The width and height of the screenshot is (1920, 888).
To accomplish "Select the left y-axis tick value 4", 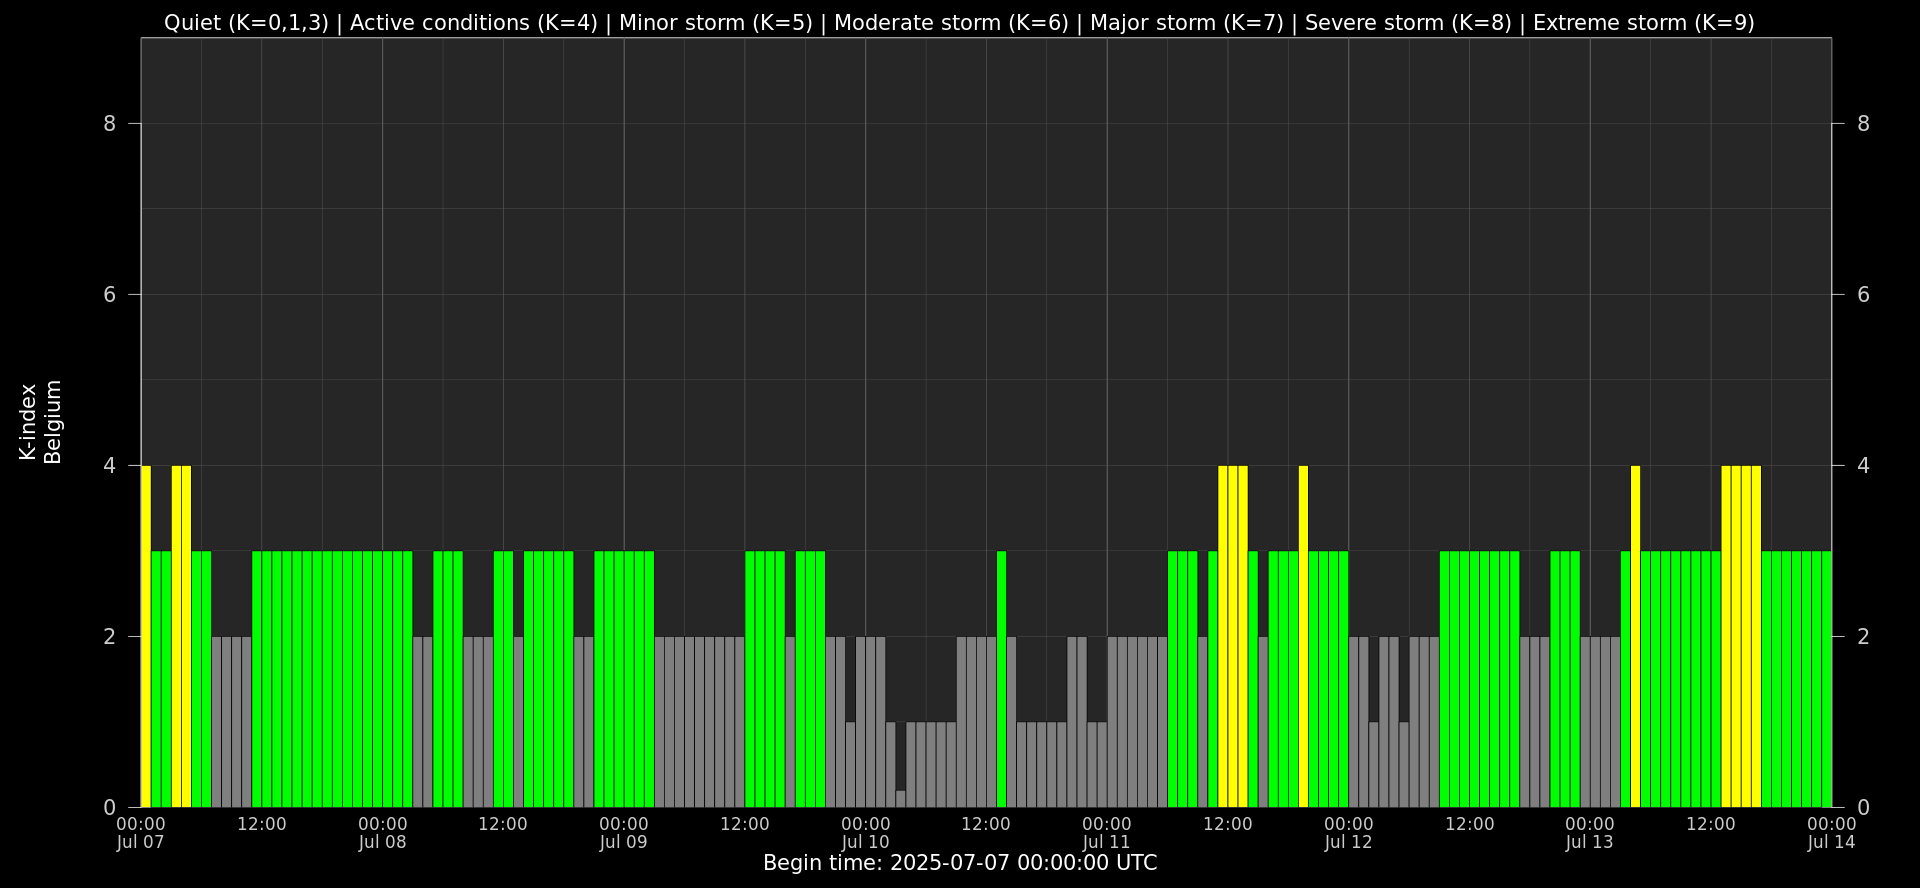I will (x=110, y=466).
